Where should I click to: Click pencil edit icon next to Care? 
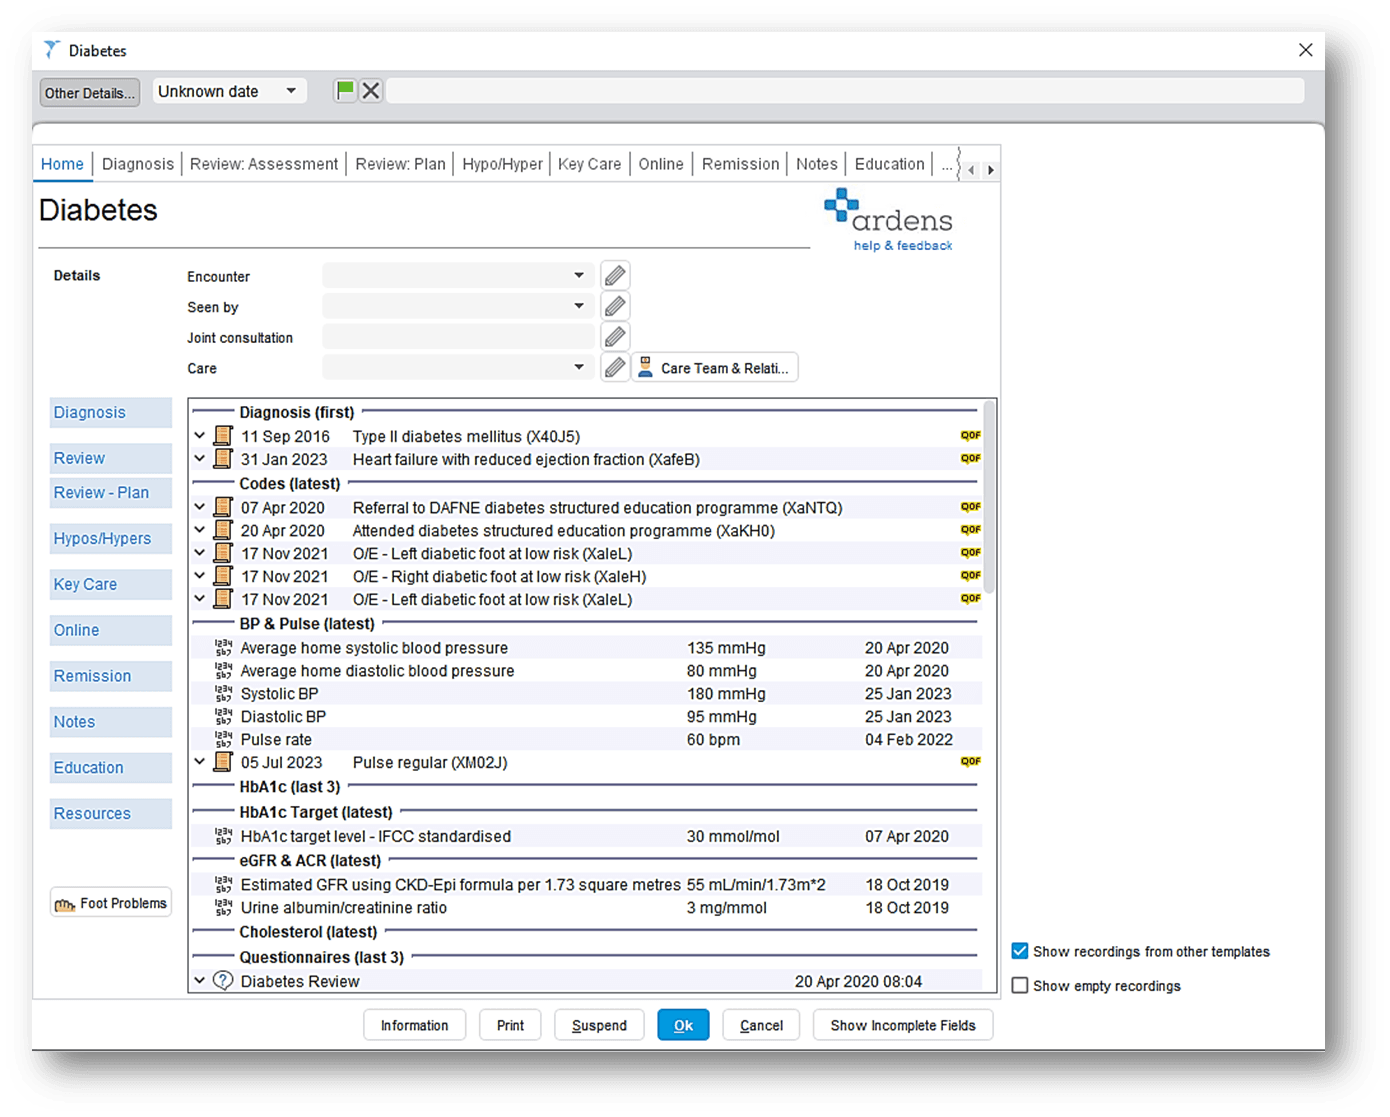tap(615, 368)
